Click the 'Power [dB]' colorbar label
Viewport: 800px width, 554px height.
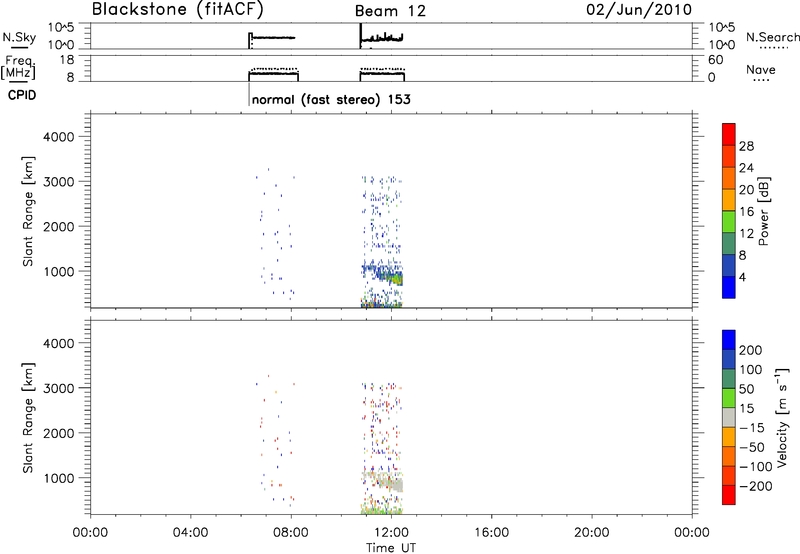[x=764, y=211]
